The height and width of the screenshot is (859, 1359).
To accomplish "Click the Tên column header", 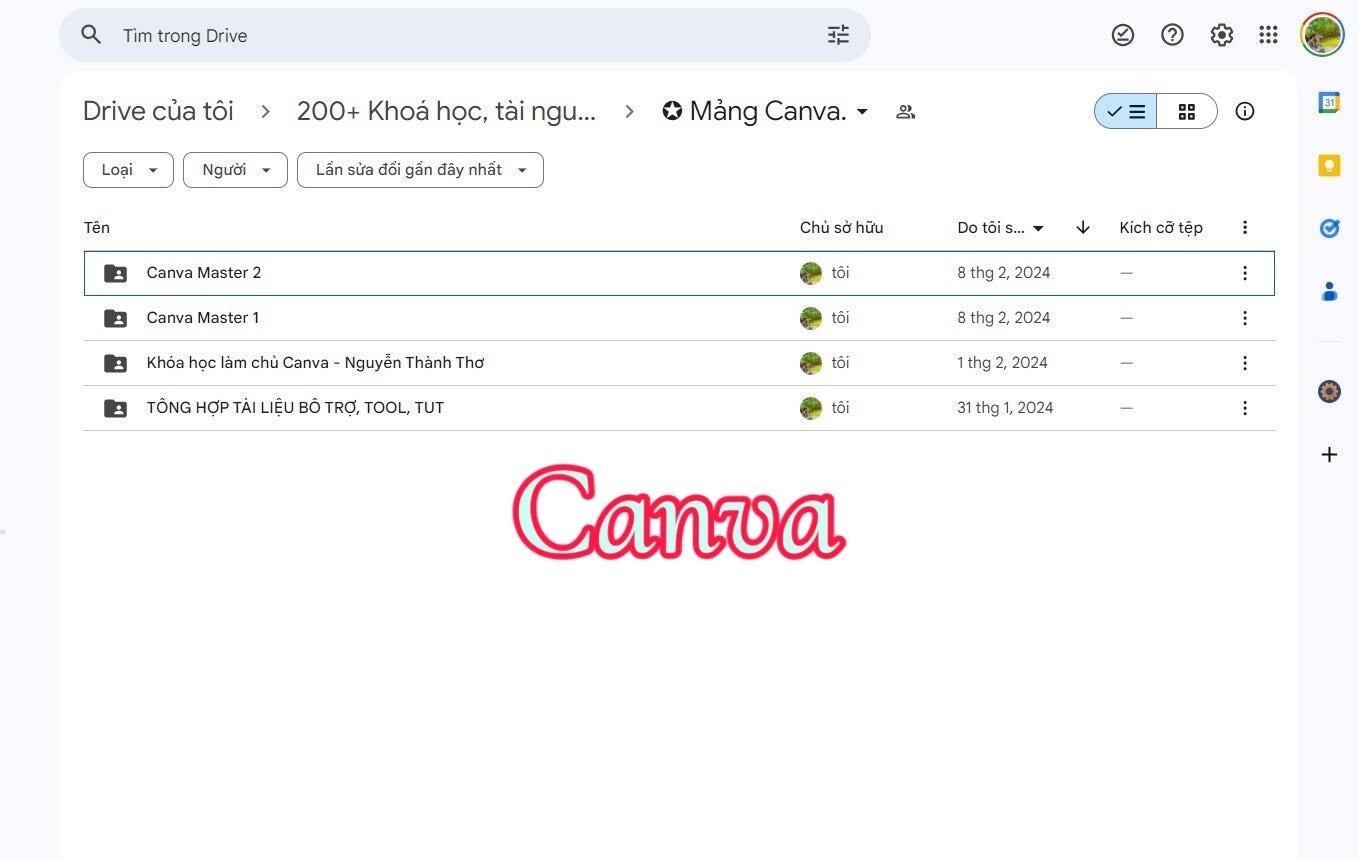I will 97,228.
